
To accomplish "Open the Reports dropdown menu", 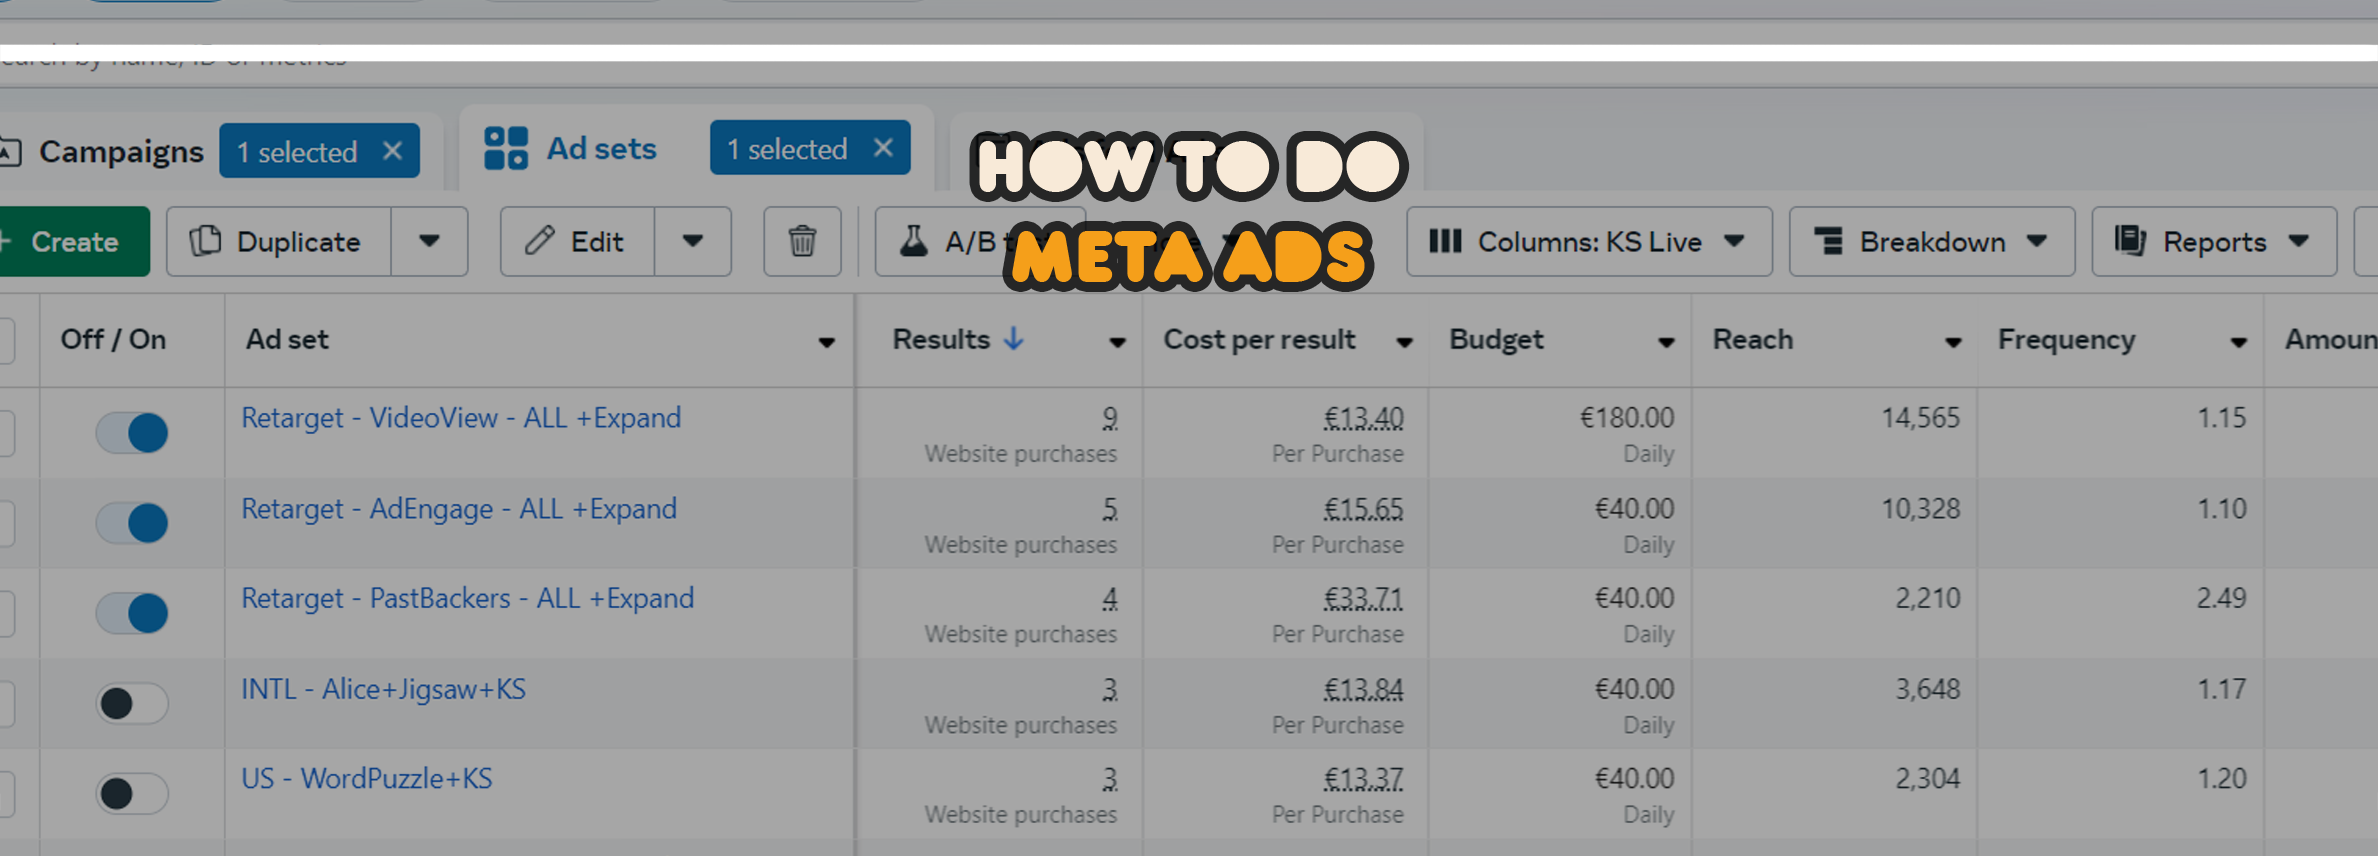I will [2213, 242].
